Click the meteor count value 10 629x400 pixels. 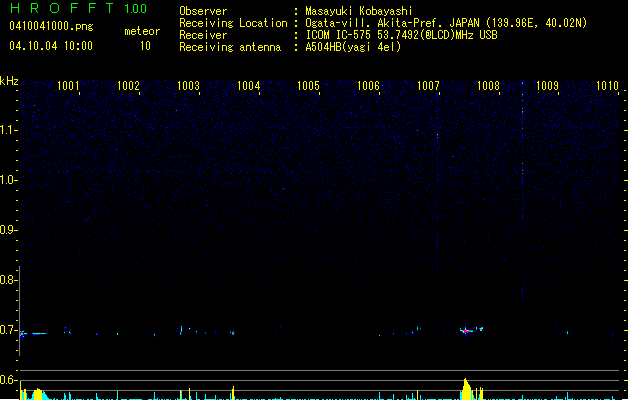145,46
